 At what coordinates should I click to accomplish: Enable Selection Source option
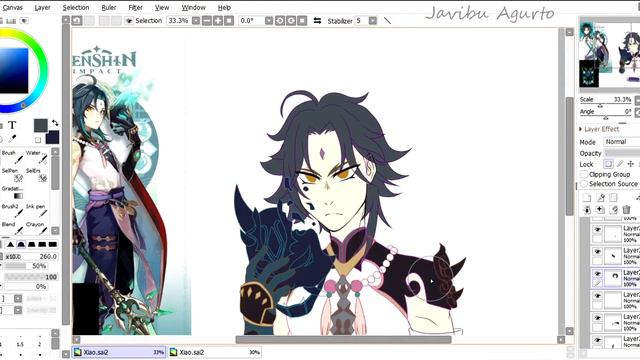point(584,184)
